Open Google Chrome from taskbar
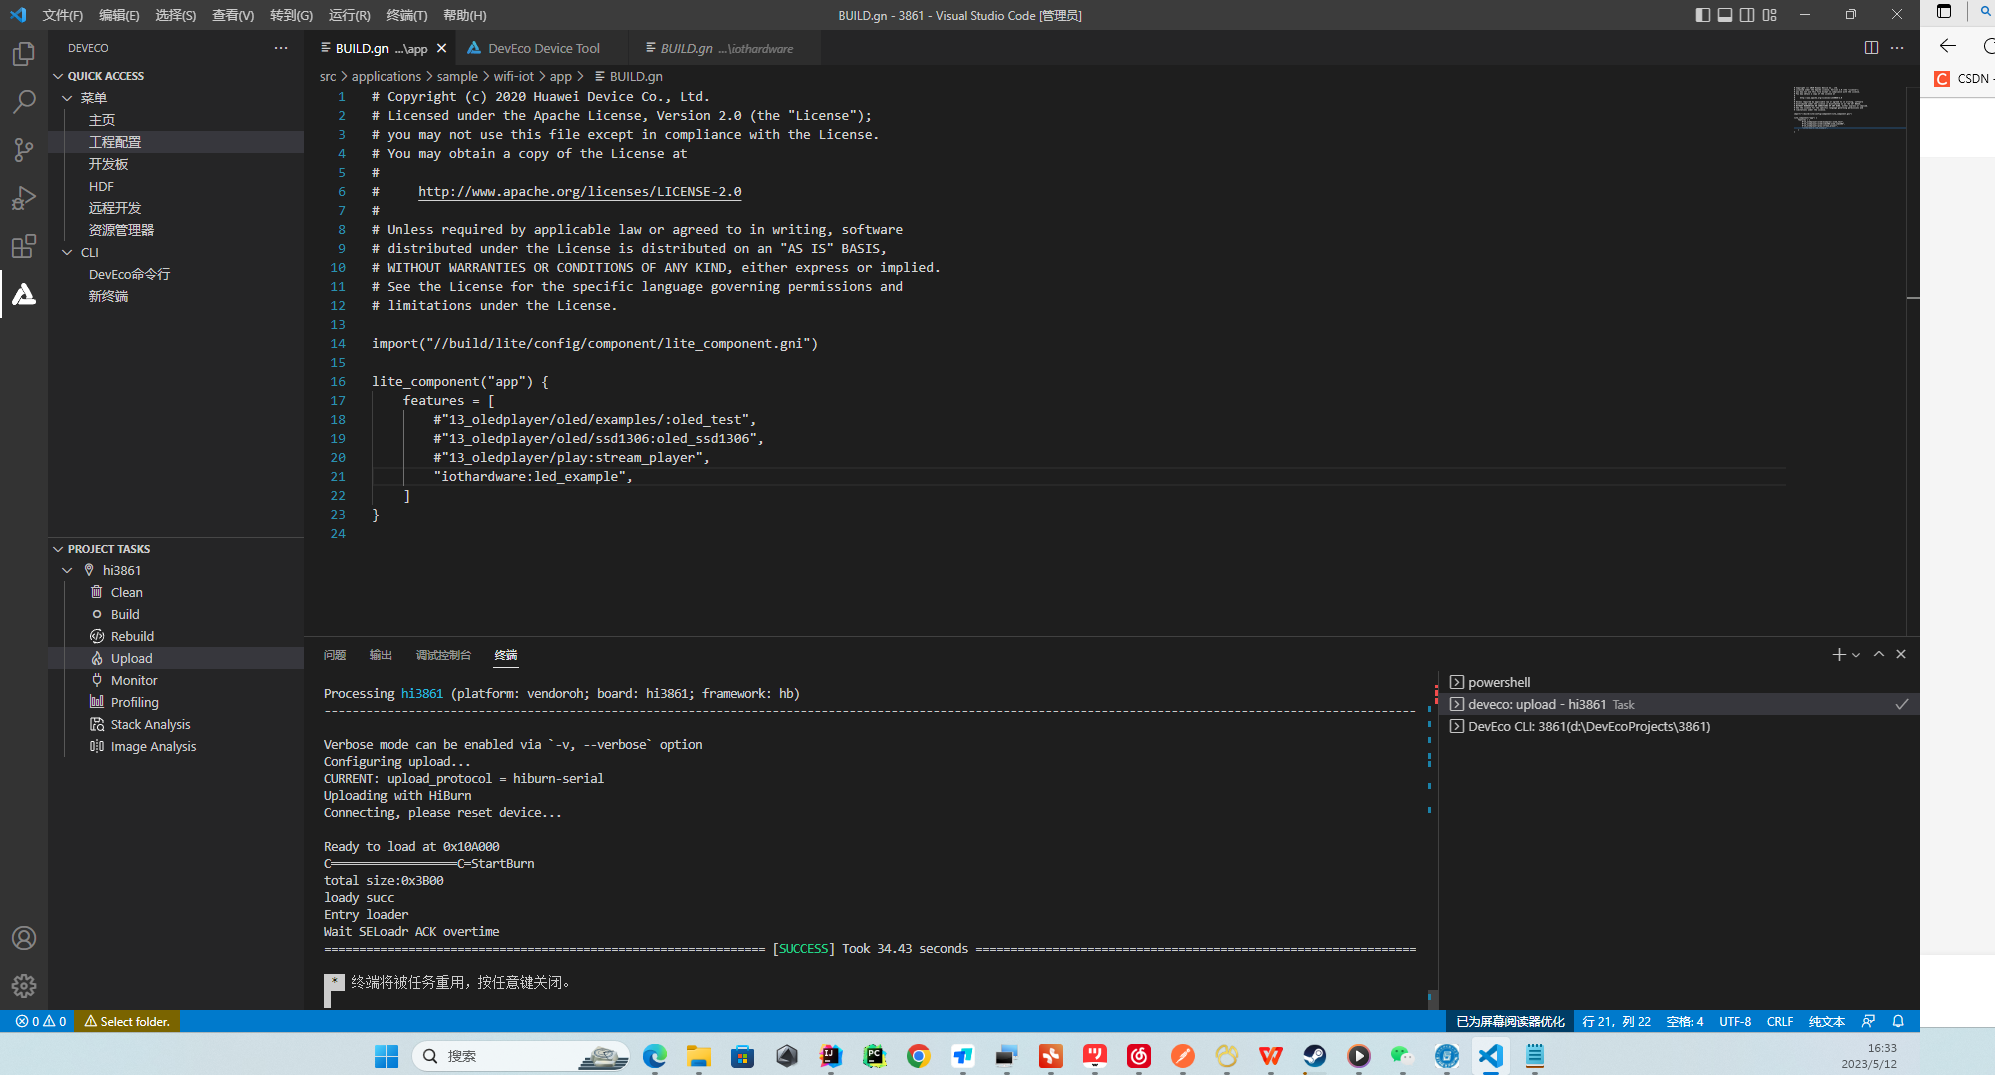1995x1075 pixels. pyautogui.click(x=918, y=1056)
